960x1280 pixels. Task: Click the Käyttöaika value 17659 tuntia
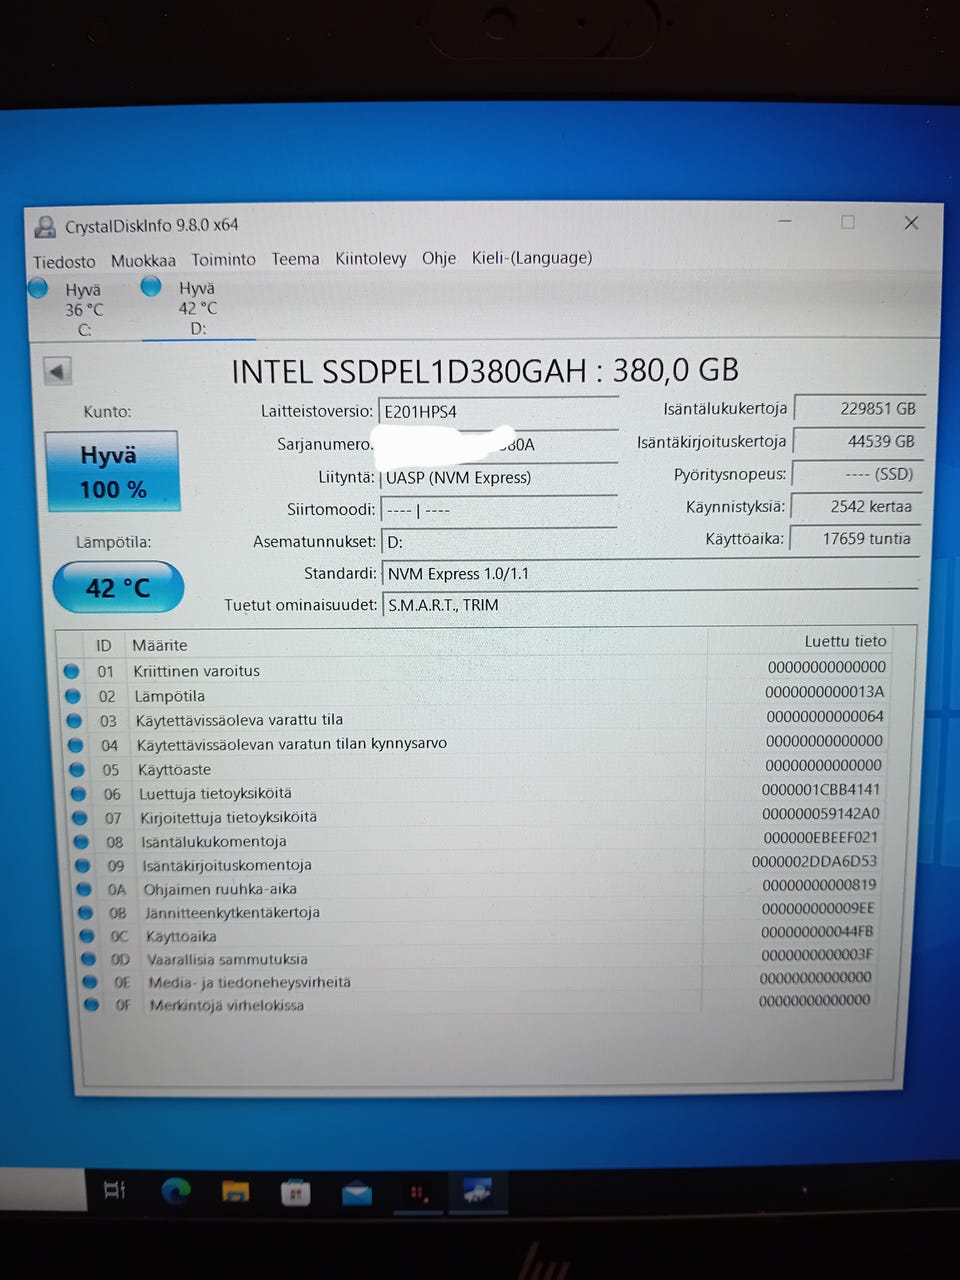(x=853, y=539)
